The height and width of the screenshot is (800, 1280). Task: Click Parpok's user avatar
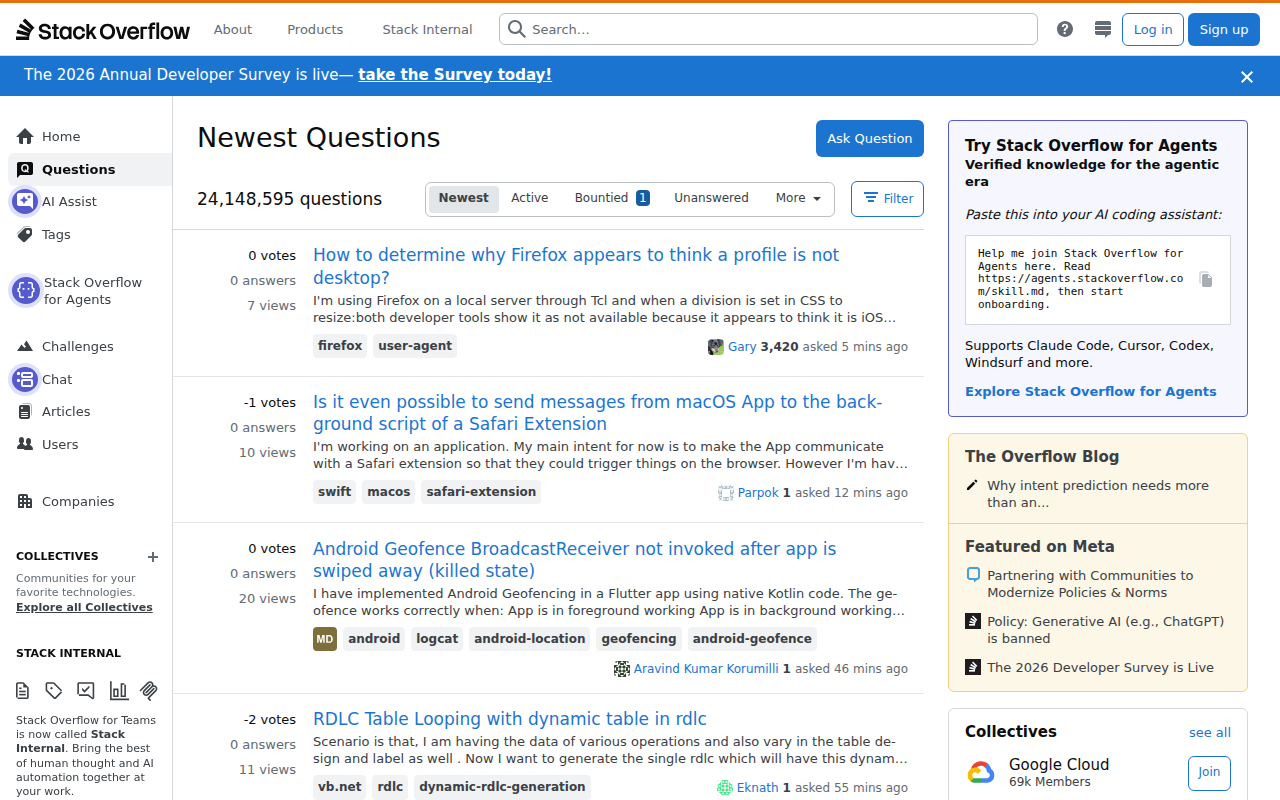(726, 493)
